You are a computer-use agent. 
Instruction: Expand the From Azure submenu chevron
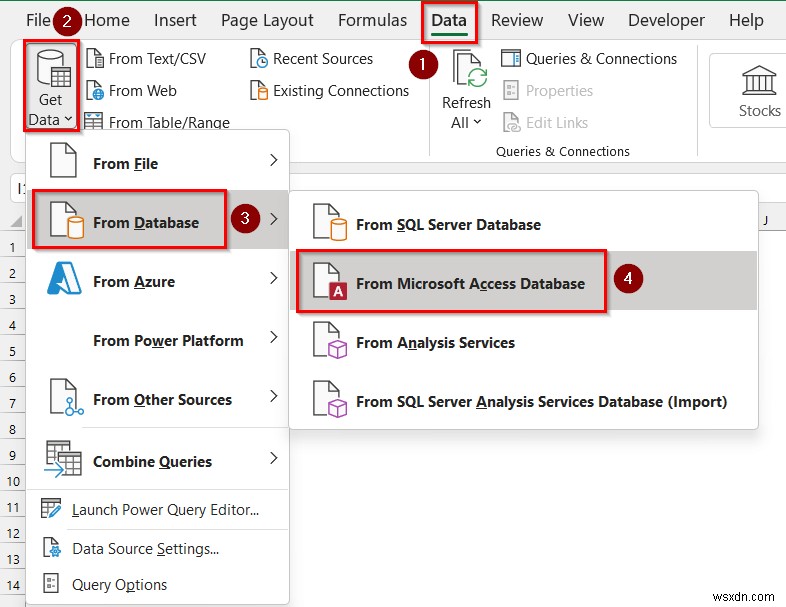[274, 278]
